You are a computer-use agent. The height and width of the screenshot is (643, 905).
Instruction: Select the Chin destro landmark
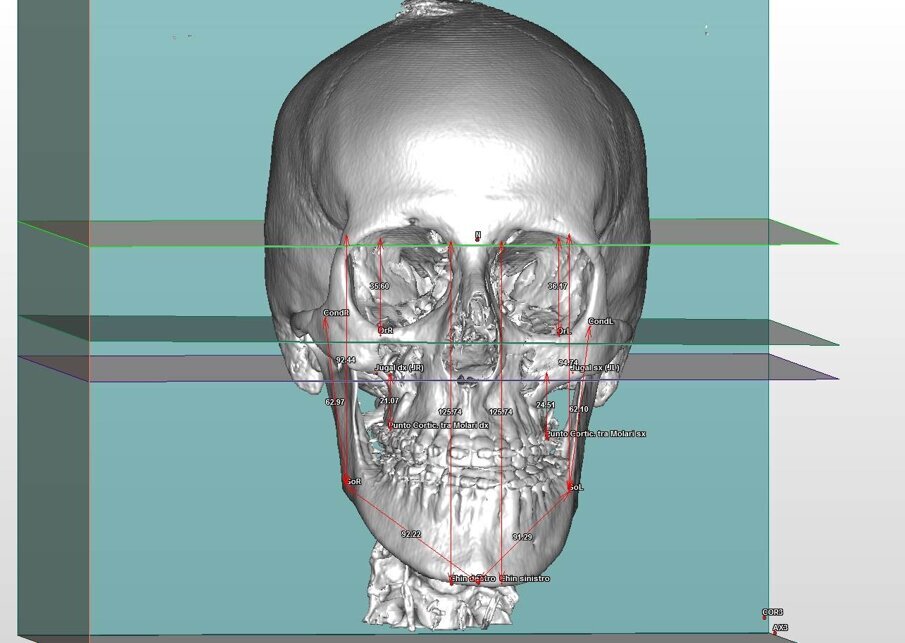point(472,578)
